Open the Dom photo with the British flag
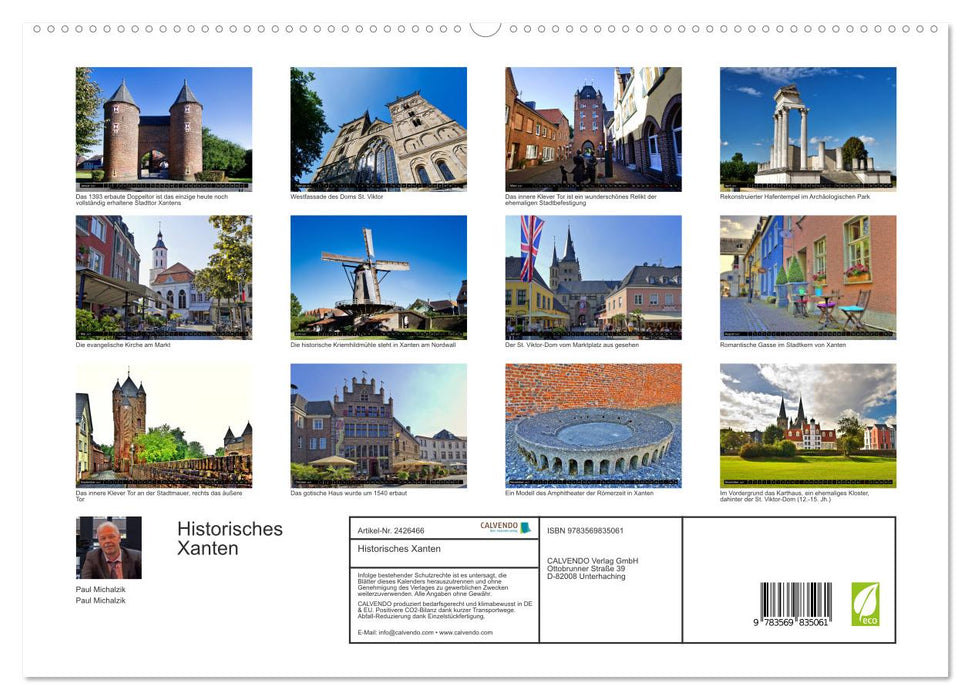 593,277
